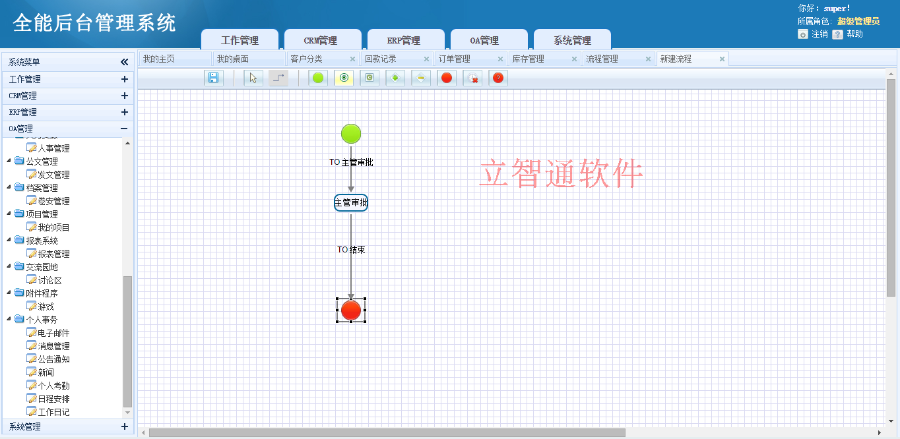Image resolution: width=900 pixels, height=439 pixels.
Task: Open 公告通知 in the tree
Action: click(x=54, y=359)
